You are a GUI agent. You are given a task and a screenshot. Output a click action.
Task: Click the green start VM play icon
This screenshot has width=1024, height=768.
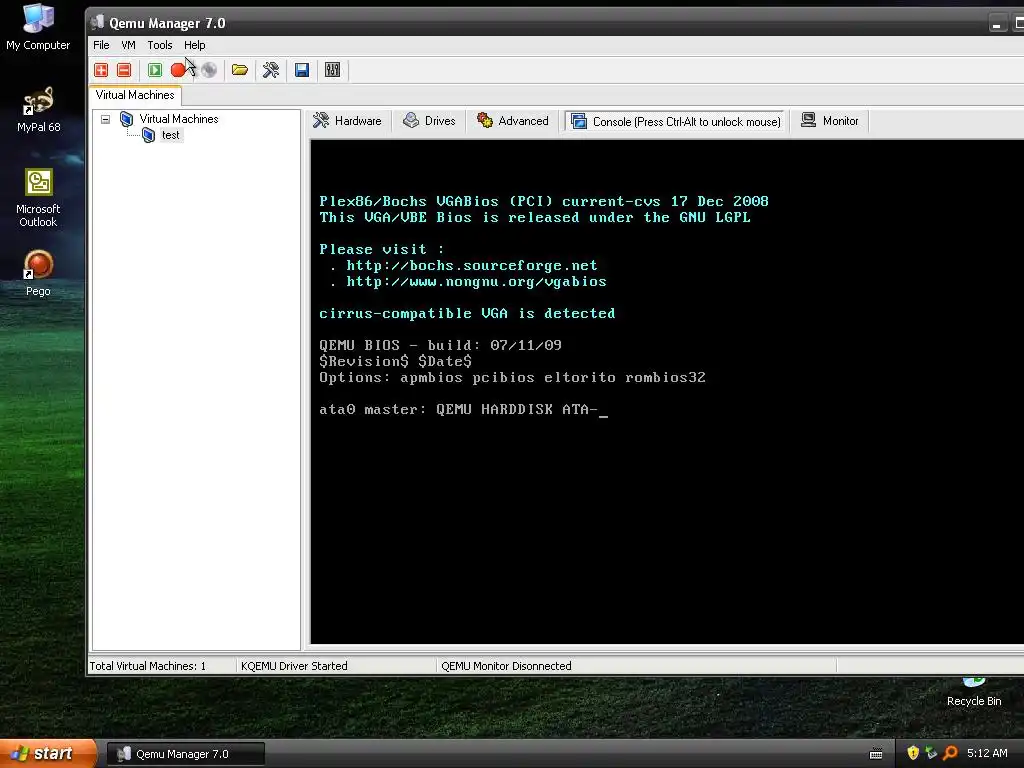155,70
